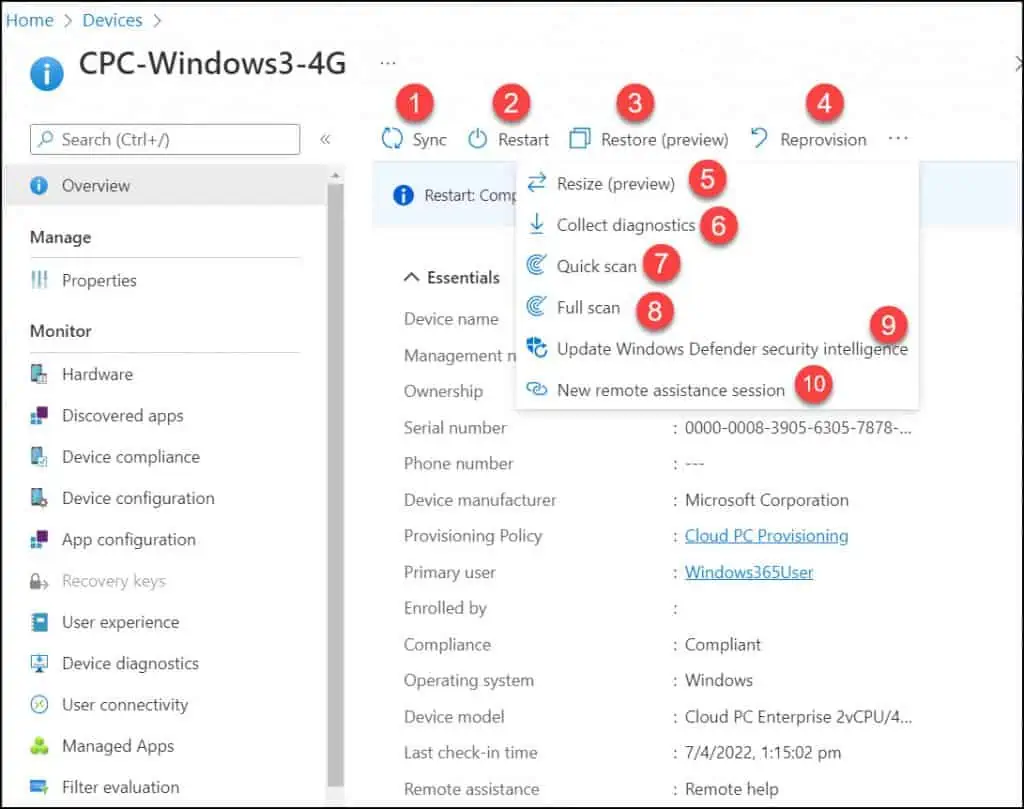Viewport: 1024px width, 809px height.
Task: Click the Defender shield update icon
Action: click(536, 347)
